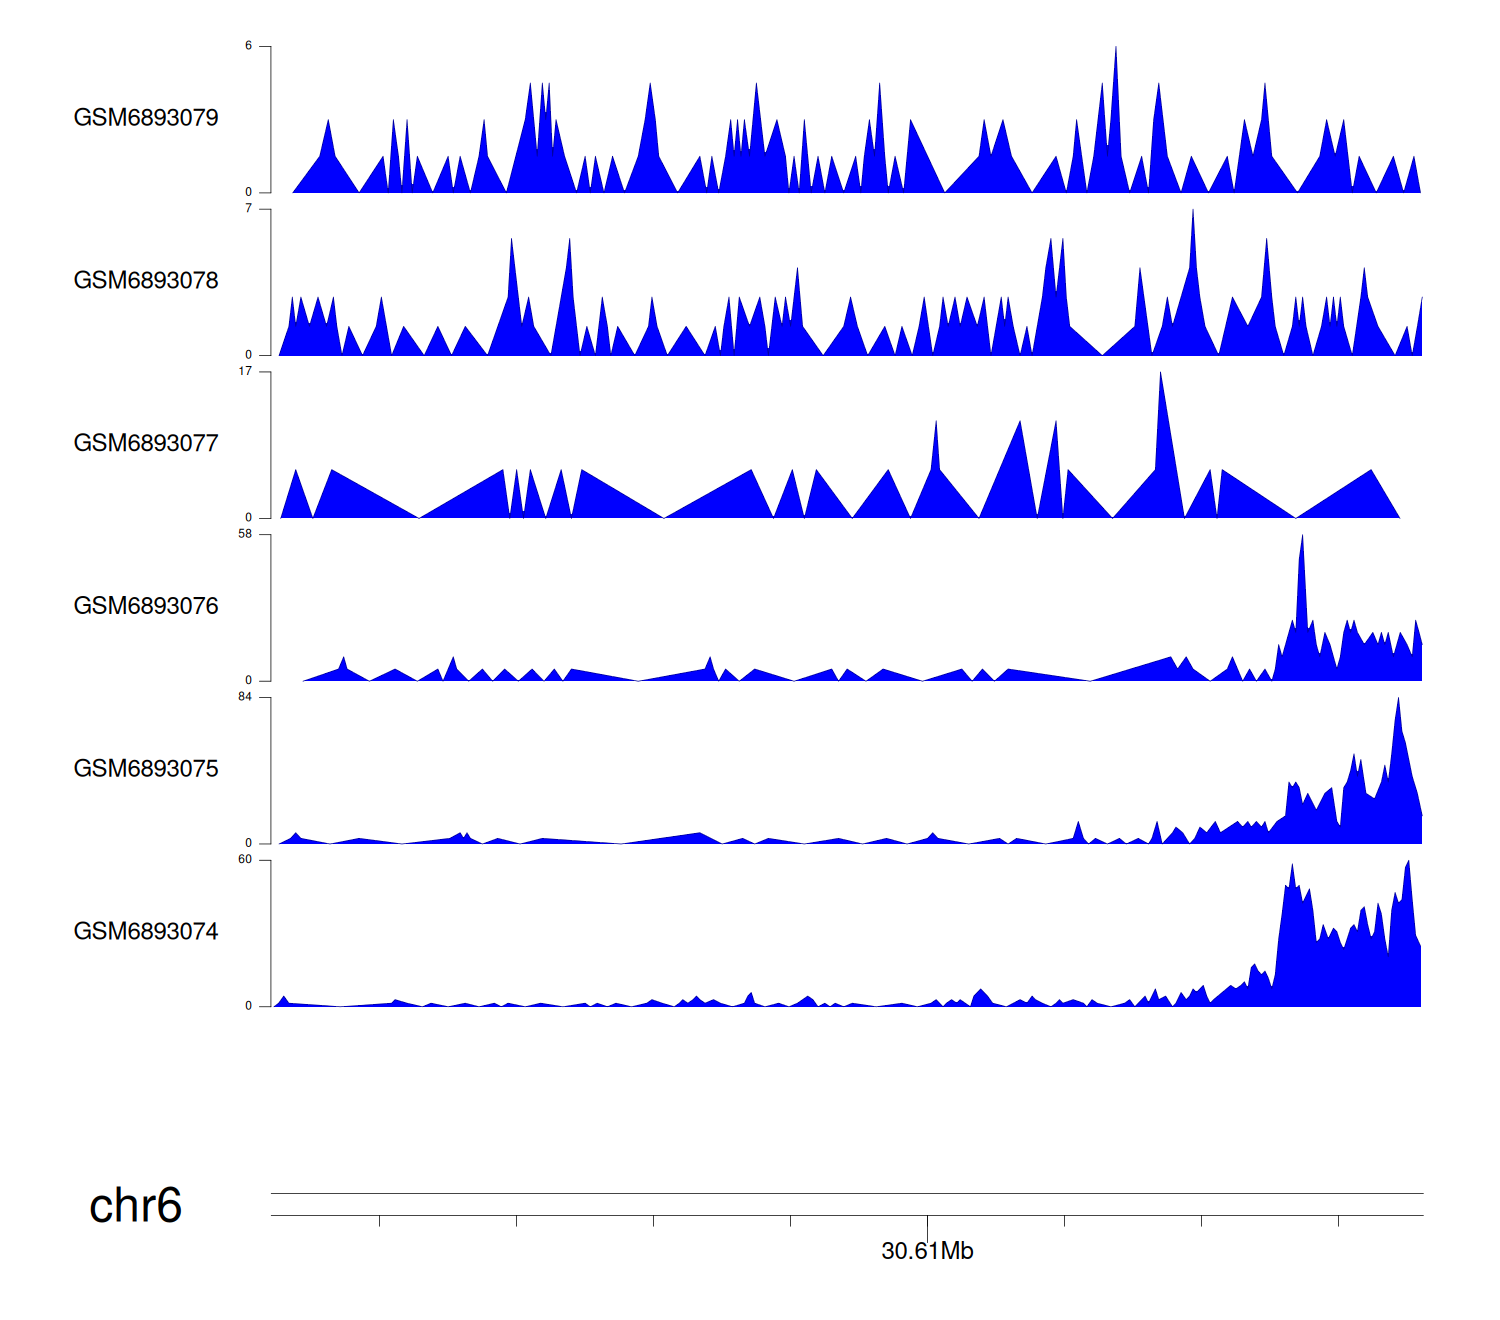Click the rightmost tick on genomic axis
This screenshot has height=1320, width=1500.
click(1338, 1221)
